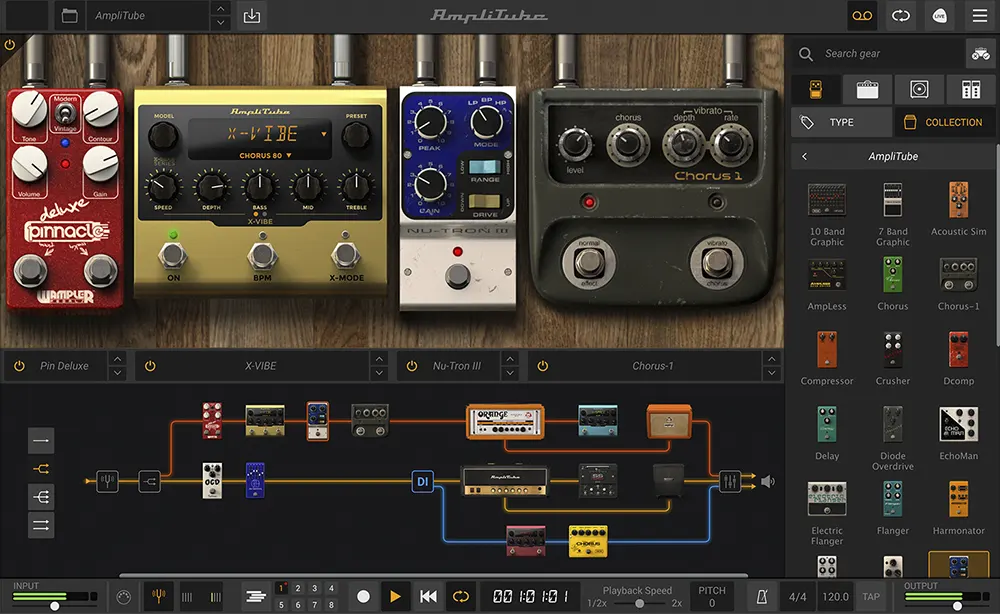Select the two-way split routing icon
This screenshot has width=1000, height=614.
point(41,469)
